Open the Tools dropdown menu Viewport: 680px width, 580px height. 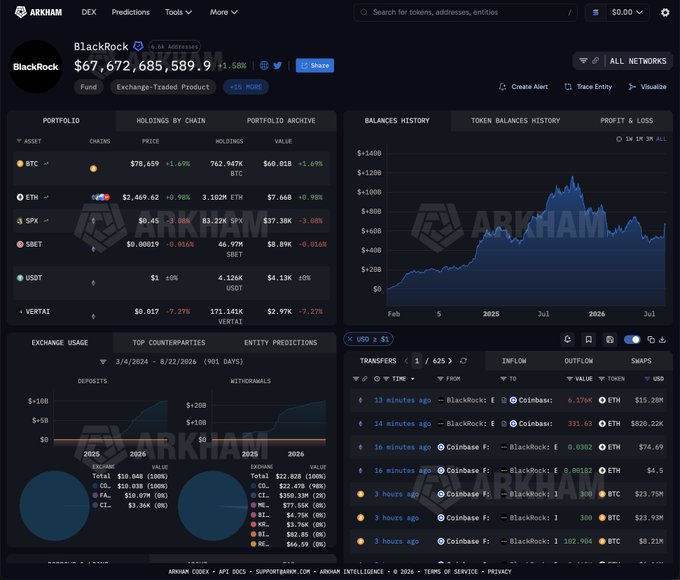(178, 12)
